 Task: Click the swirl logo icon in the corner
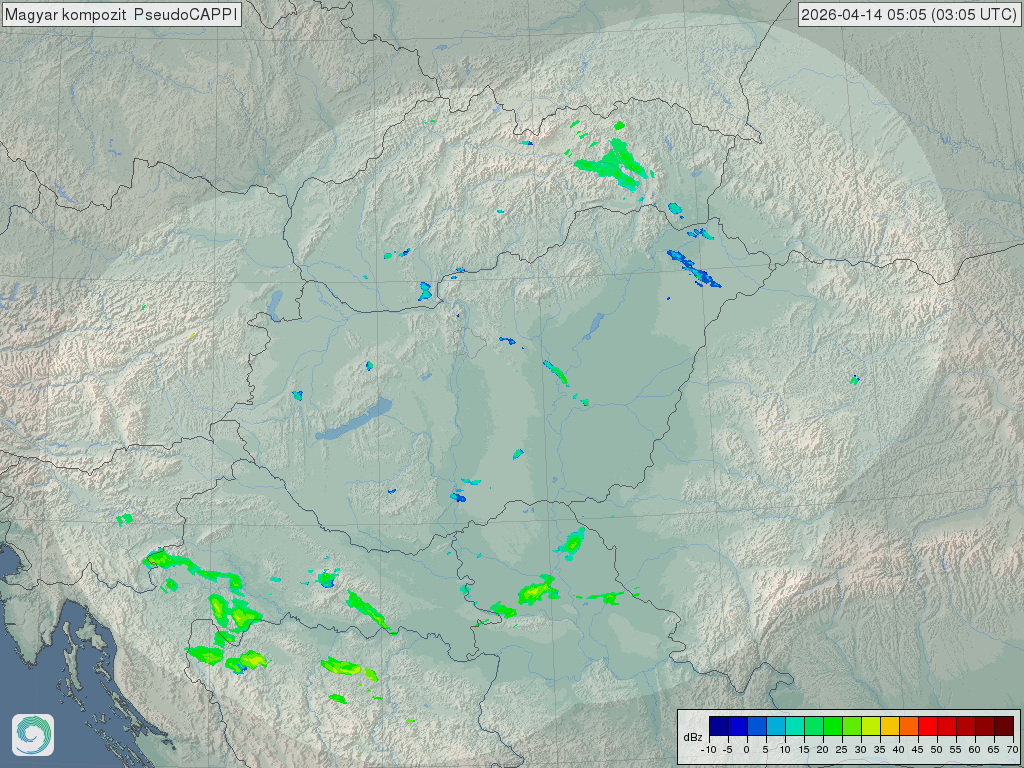(32, 735)
